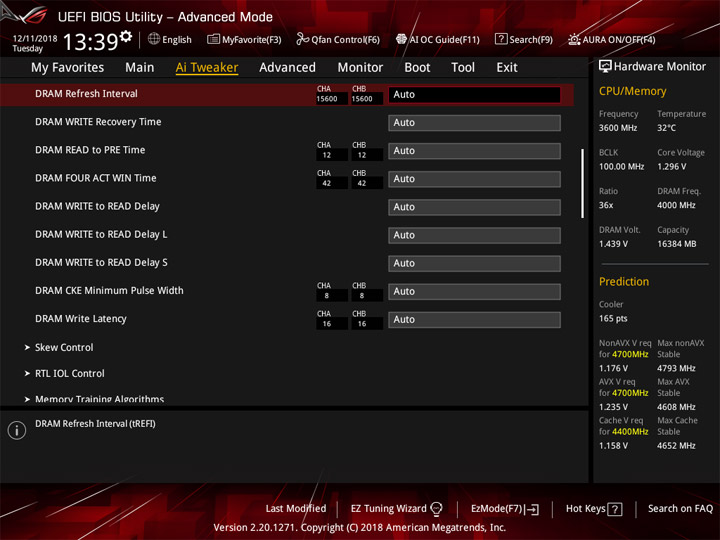720x540 pixels.
Task: Click the Hardware Monitor icon
Action: point(605,66)
